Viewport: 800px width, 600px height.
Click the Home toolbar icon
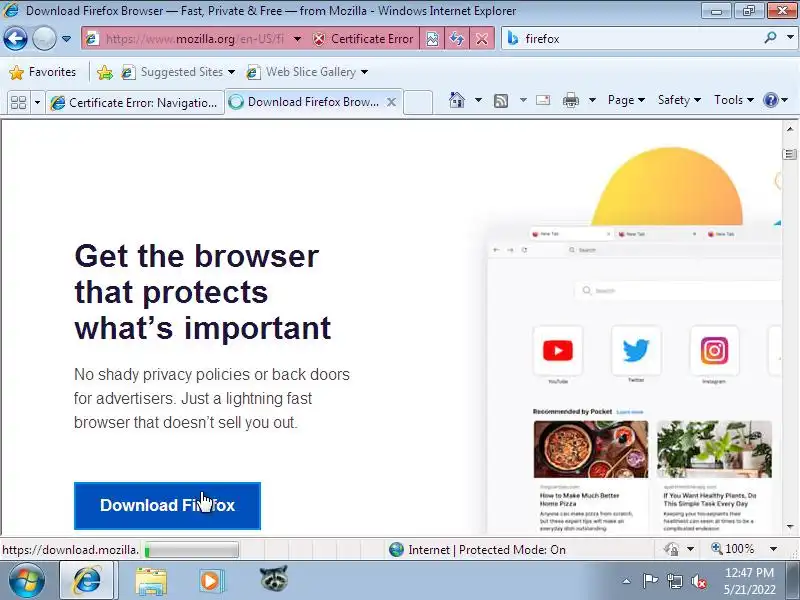(457, 100)
